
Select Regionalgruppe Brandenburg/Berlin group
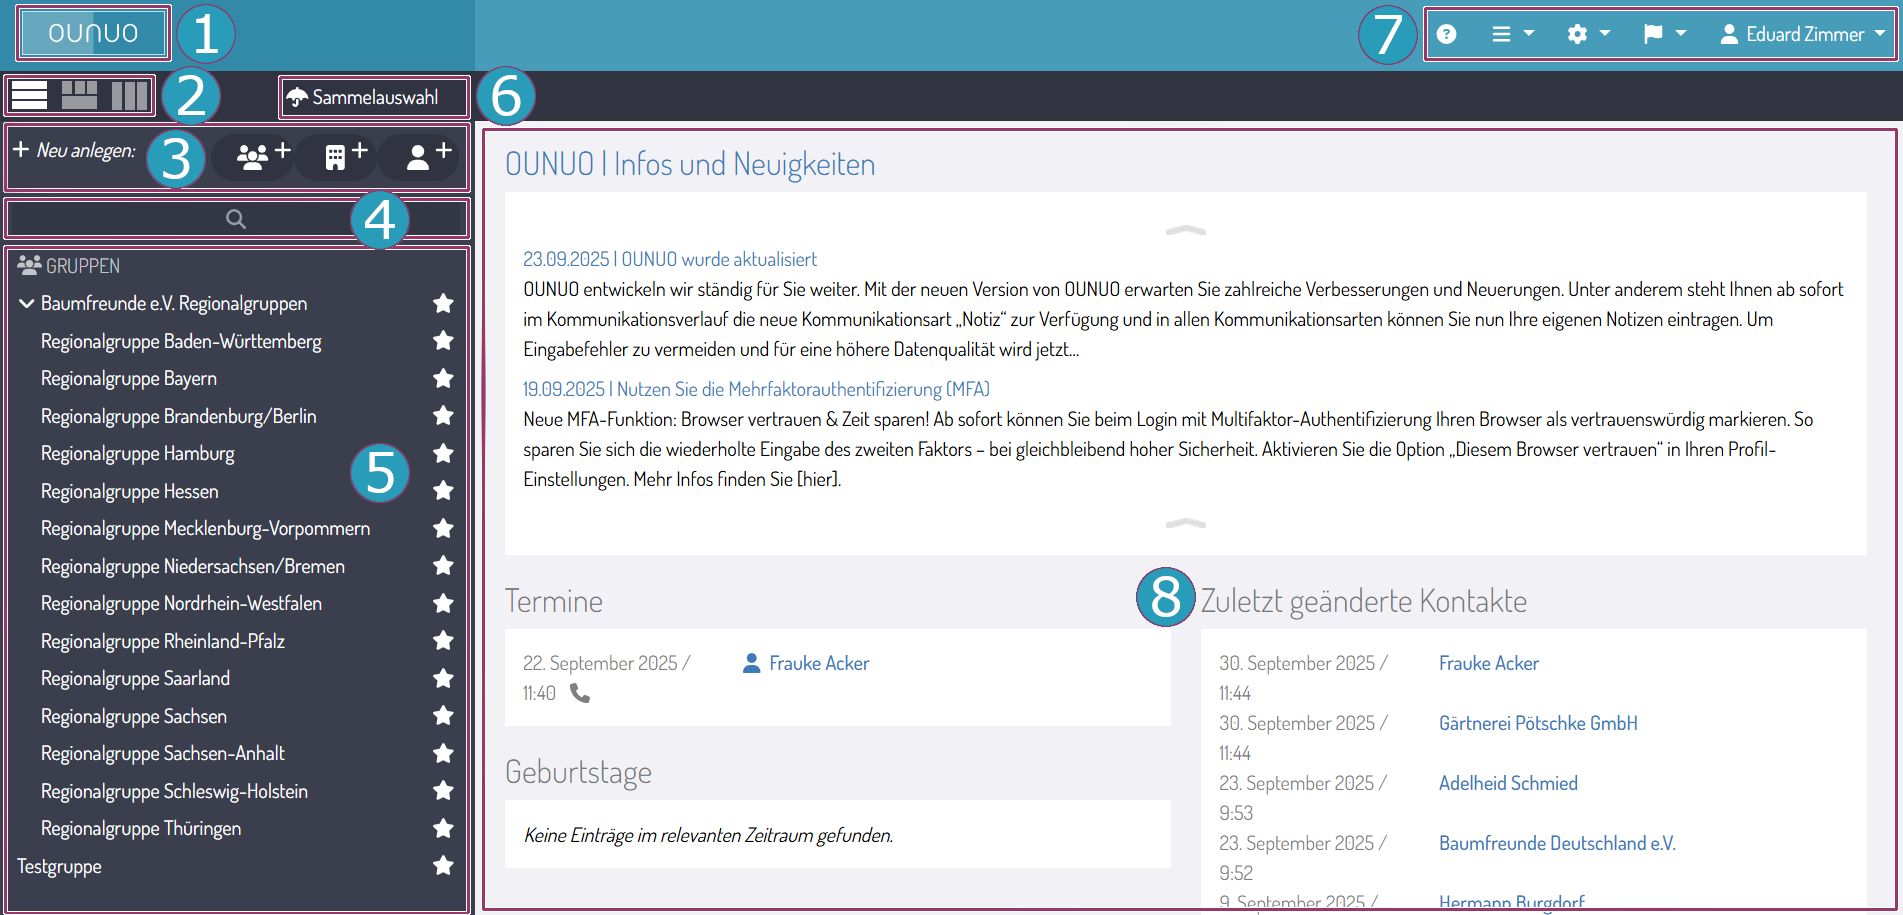[179, 416]
